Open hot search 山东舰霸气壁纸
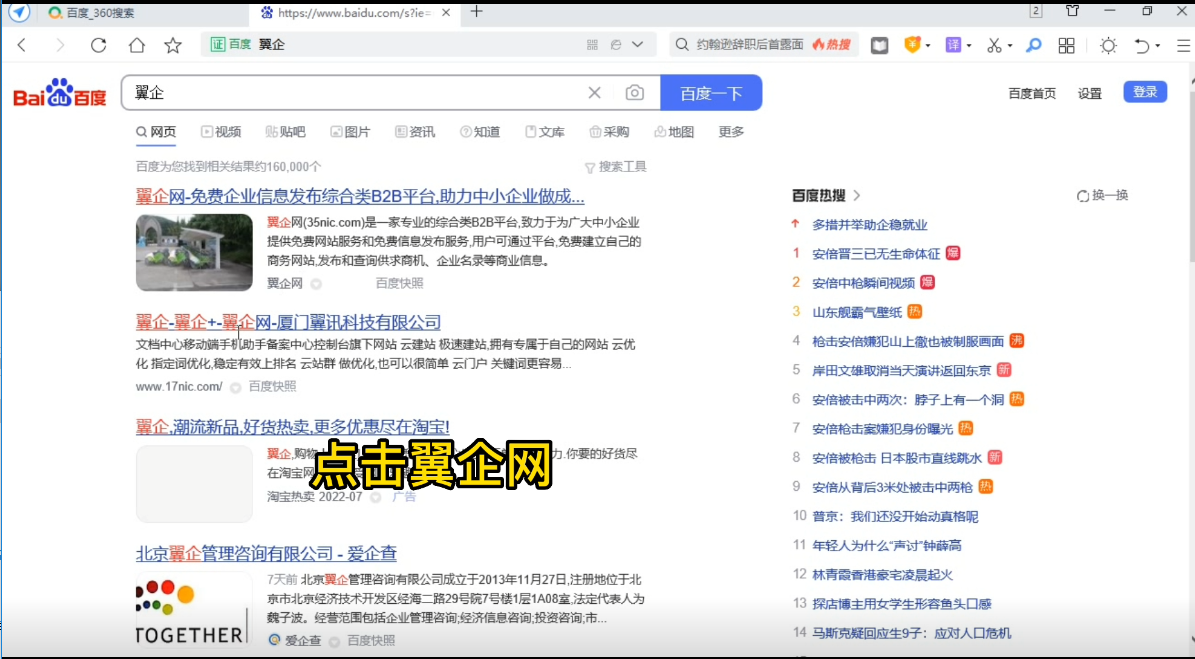 click(x=857, y=312)
